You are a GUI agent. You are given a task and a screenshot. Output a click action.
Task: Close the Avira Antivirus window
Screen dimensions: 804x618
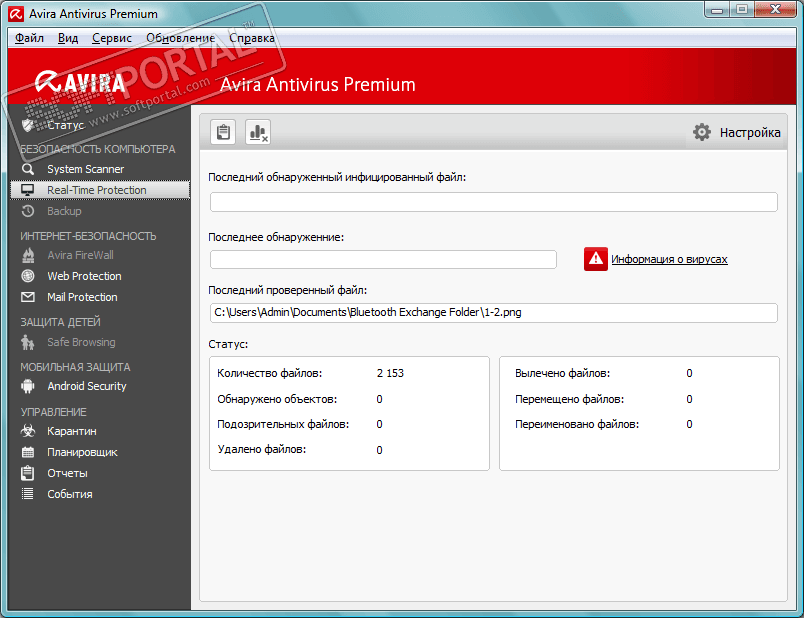pyautogui.click(x=775, y=10)
